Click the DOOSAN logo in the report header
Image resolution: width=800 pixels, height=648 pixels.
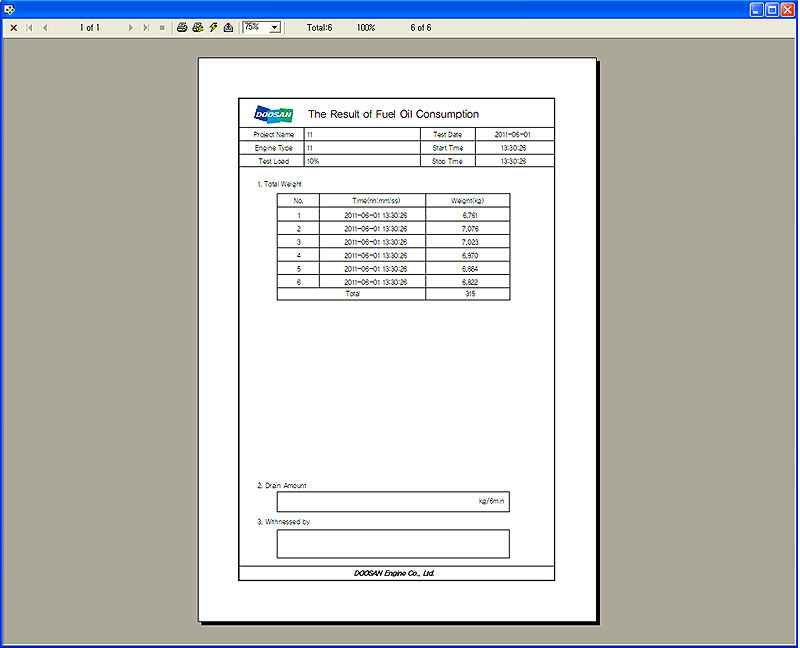coord(273,114)
